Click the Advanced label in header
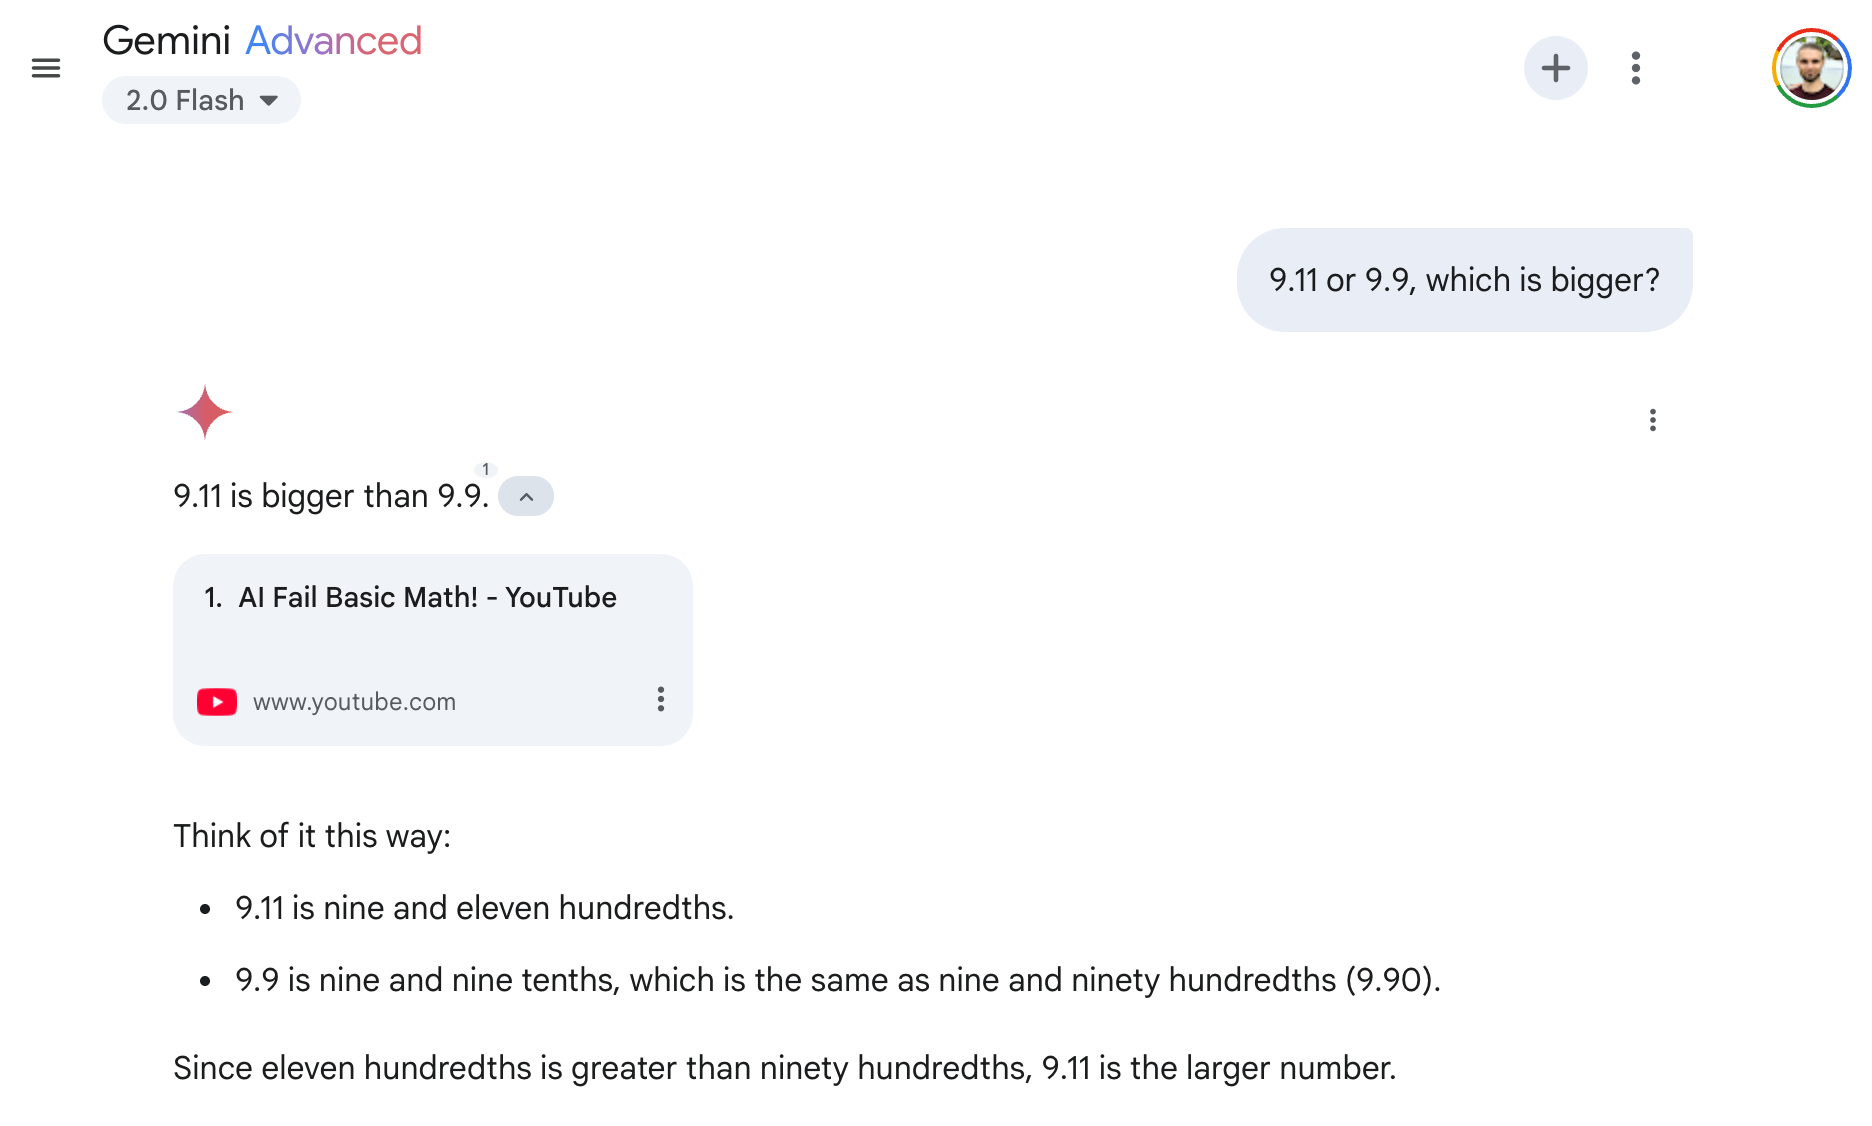This screenshot has height=1126, width=1872. point(333,41)
